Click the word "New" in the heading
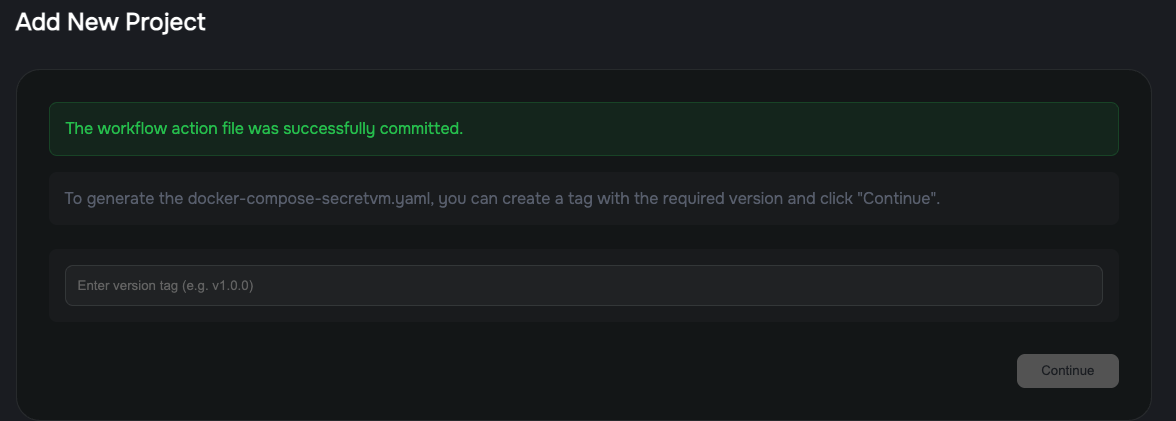This screenshot has height=421, width=1176. point(94,22)
